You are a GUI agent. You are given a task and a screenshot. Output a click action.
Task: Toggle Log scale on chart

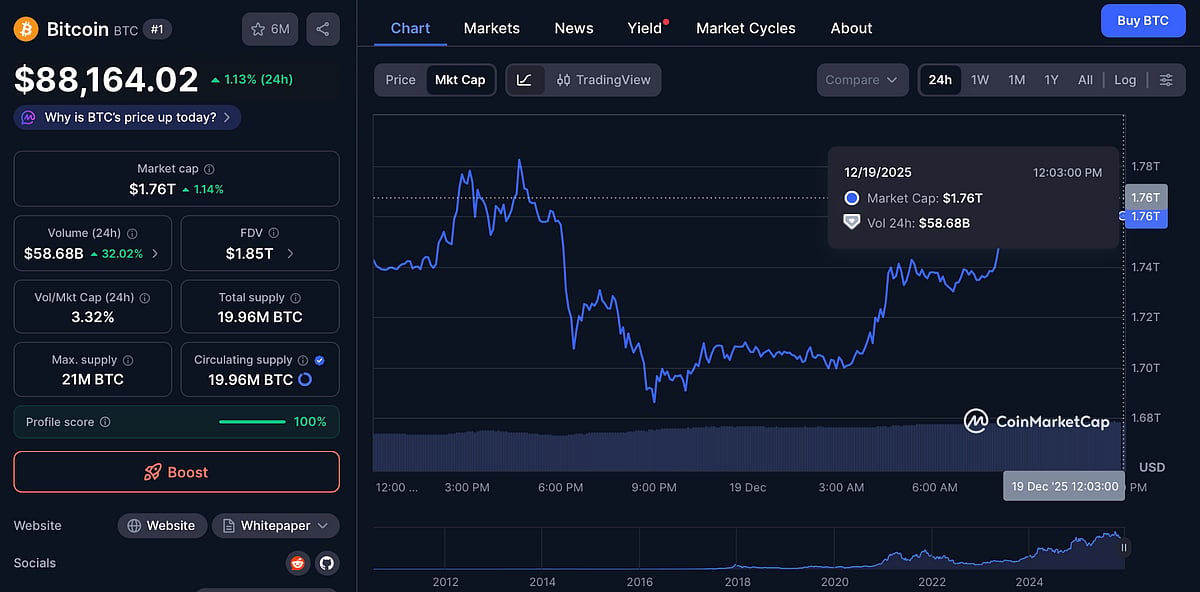(1125, 80)
